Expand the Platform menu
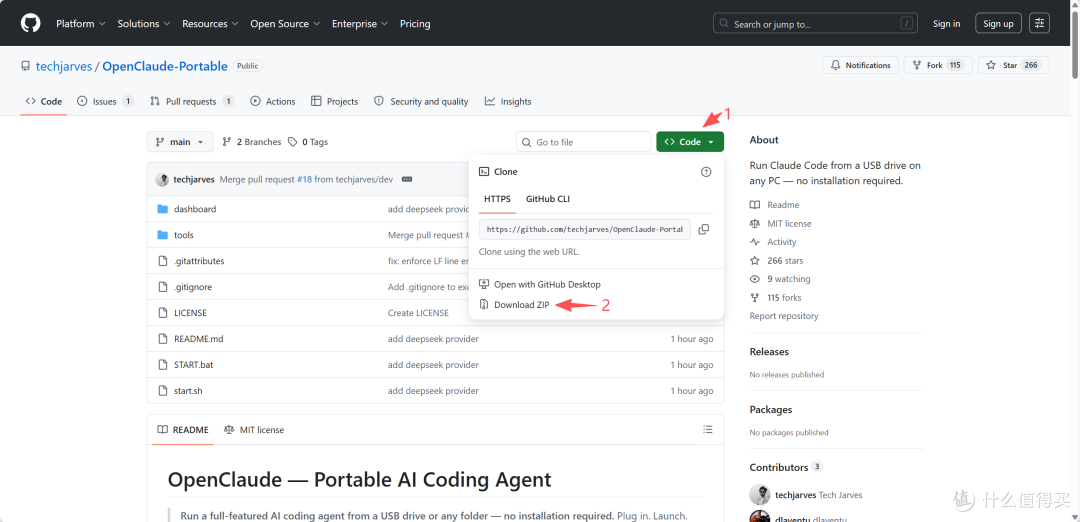This screenshot has height=522, width=1080. [81, 23]
